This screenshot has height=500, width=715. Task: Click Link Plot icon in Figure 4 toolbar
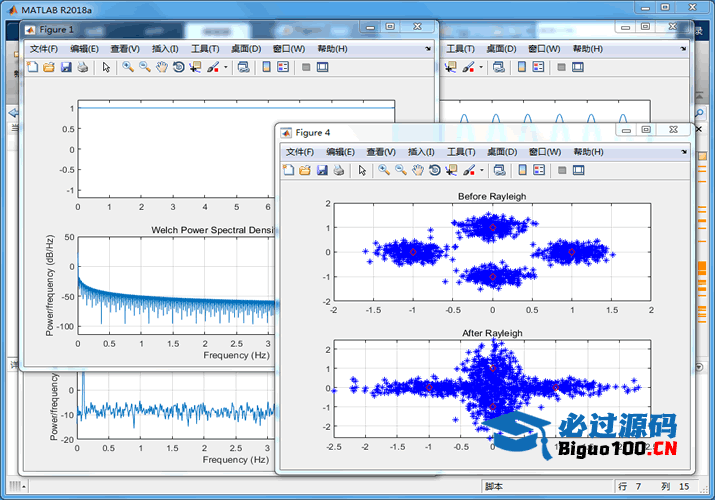pyautogui.click(x=500, y=170)
